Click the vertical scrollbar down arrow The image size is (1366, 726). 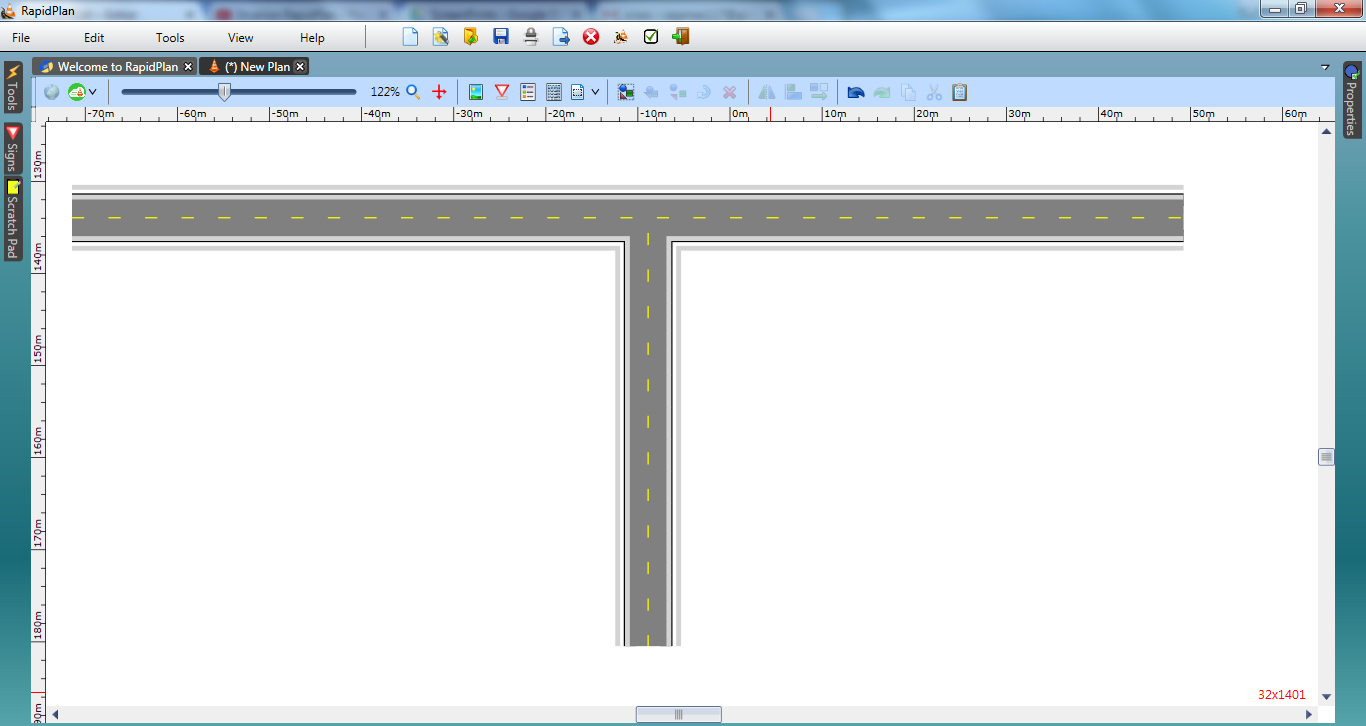(x=1326, y=696)
